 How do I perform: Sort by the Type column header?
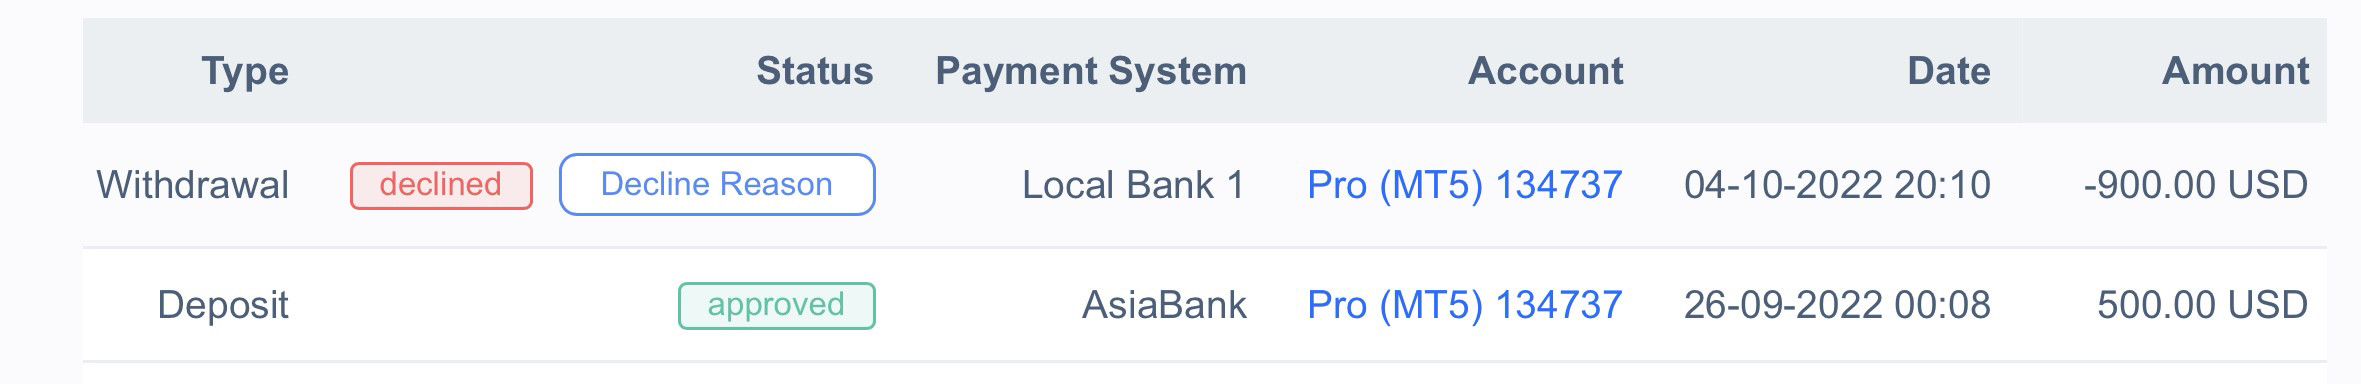click(245, 71)
